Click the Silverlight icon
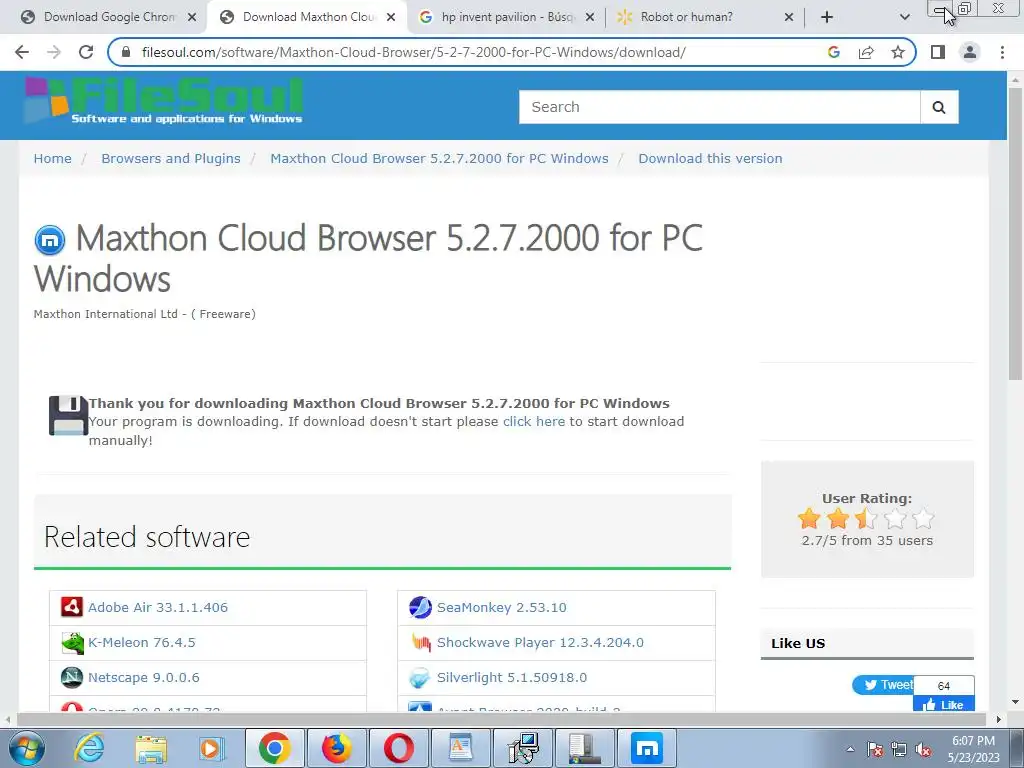The image size is (1024, 768). click(420, 678)
